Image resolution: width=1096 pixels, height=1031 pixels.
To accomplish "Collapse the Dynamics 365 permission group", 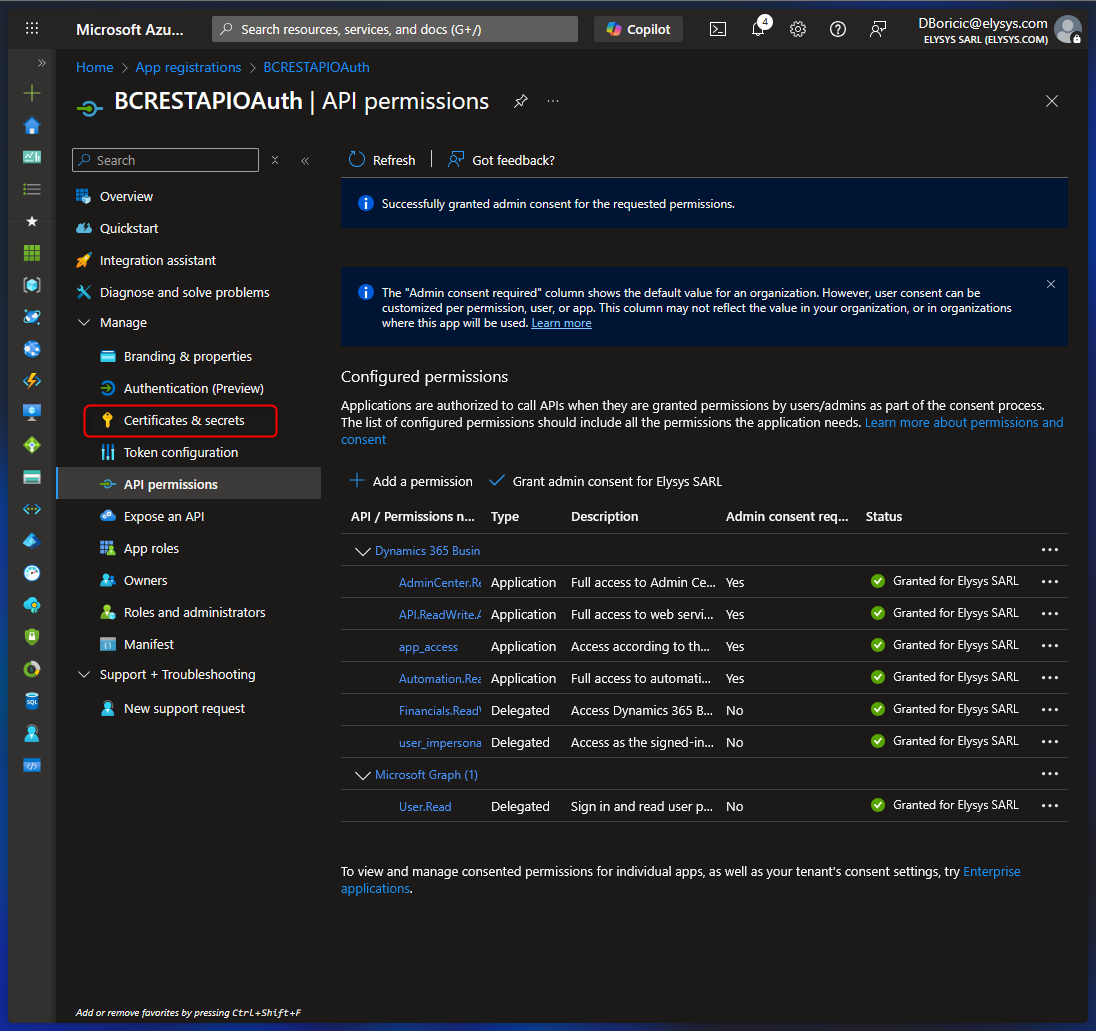I will coord(362,551).
